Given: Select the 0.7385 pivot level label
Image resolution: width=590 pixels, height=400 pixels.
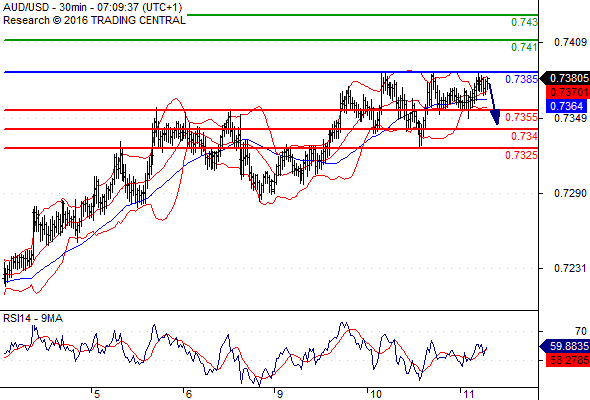Looking at the screenshot, I should pos(521,79).
